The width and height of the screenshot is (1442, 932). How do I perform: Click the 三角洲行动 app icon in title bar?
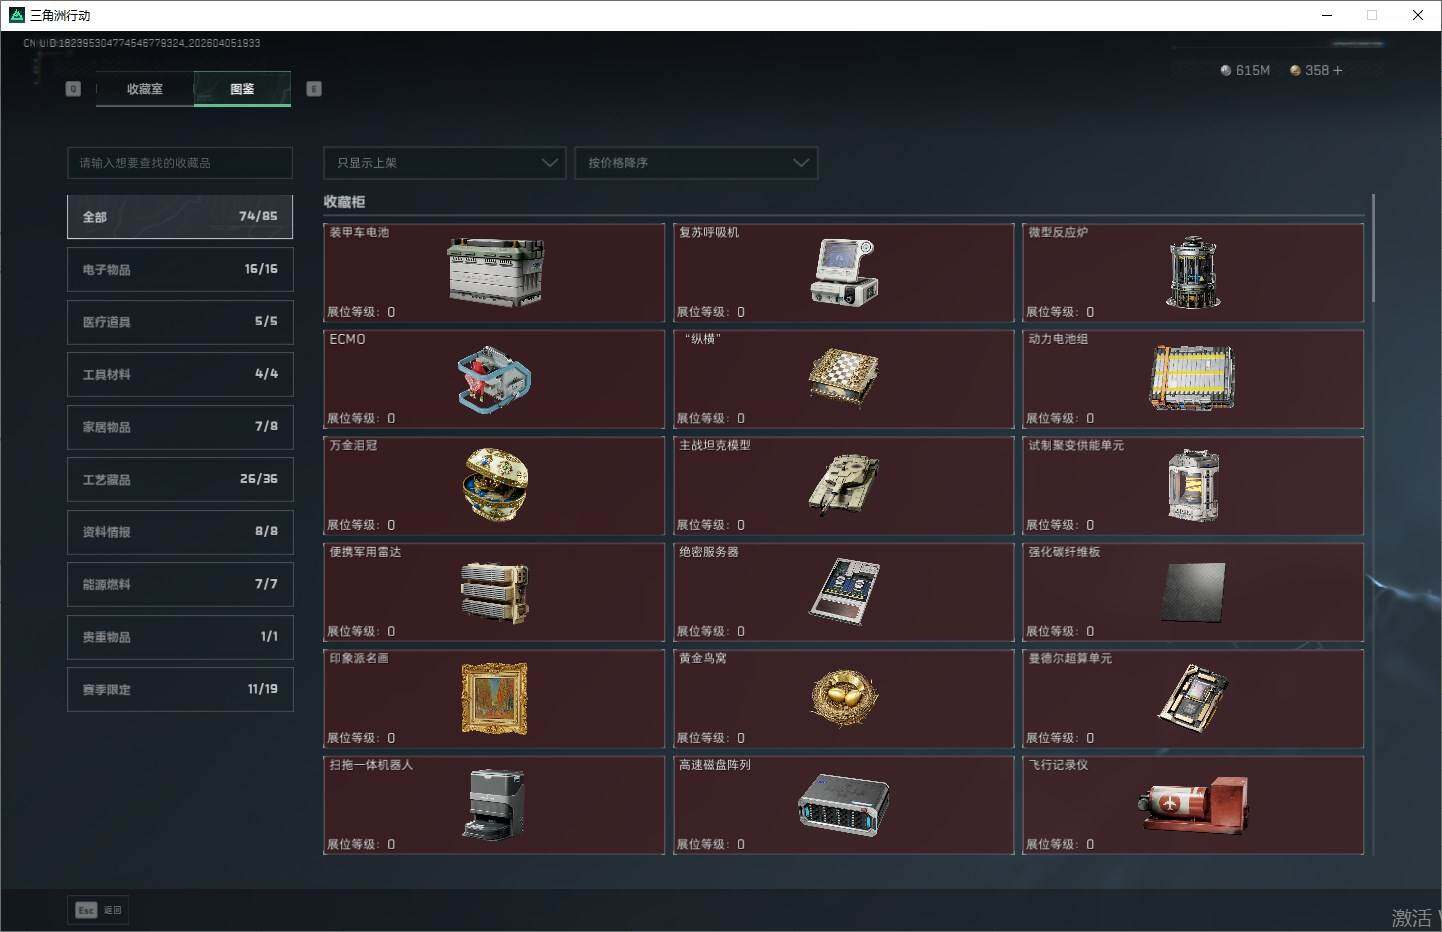[x=16, y=15]
